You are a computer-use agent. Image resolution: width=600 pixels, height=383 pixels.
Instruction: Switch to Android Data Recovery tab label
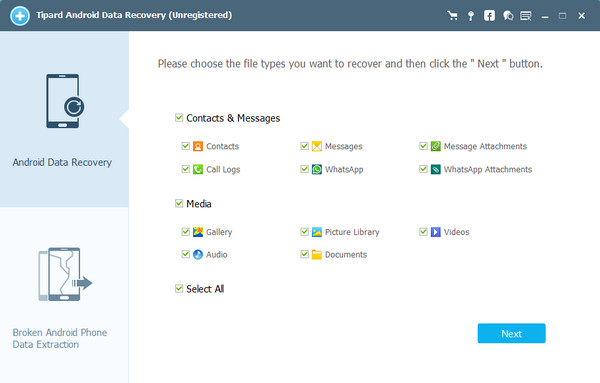click(x=62, y=162)
